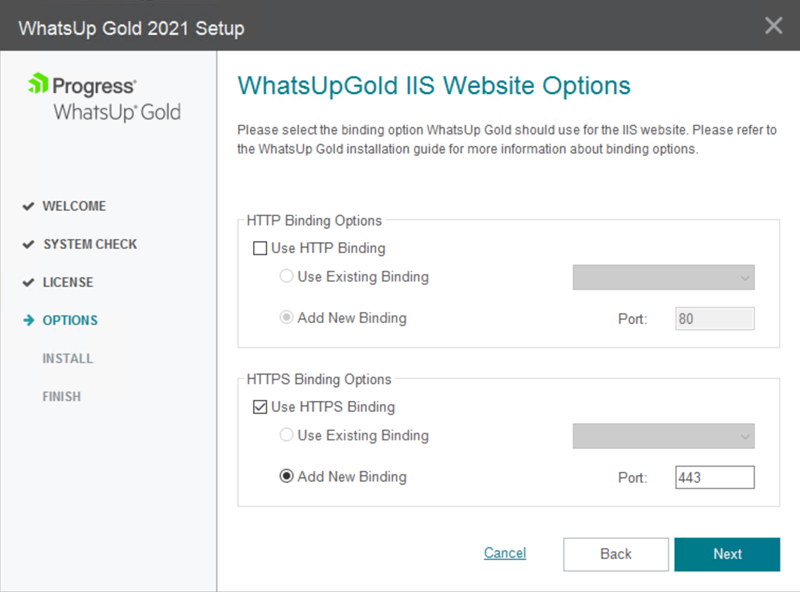Click the WhatsUpGold IIS Website Options heading
The height and width of the screenshot is (592, 800).
tap(434, 86)
